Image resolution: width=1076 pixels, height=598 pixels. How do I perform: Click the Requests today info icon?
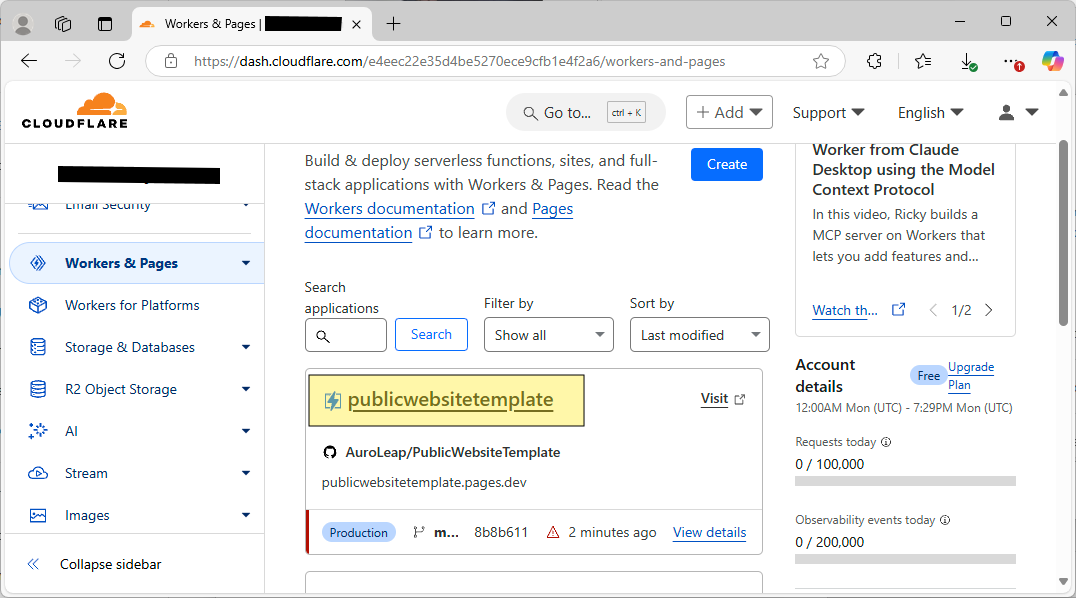(x=886, y=442)
